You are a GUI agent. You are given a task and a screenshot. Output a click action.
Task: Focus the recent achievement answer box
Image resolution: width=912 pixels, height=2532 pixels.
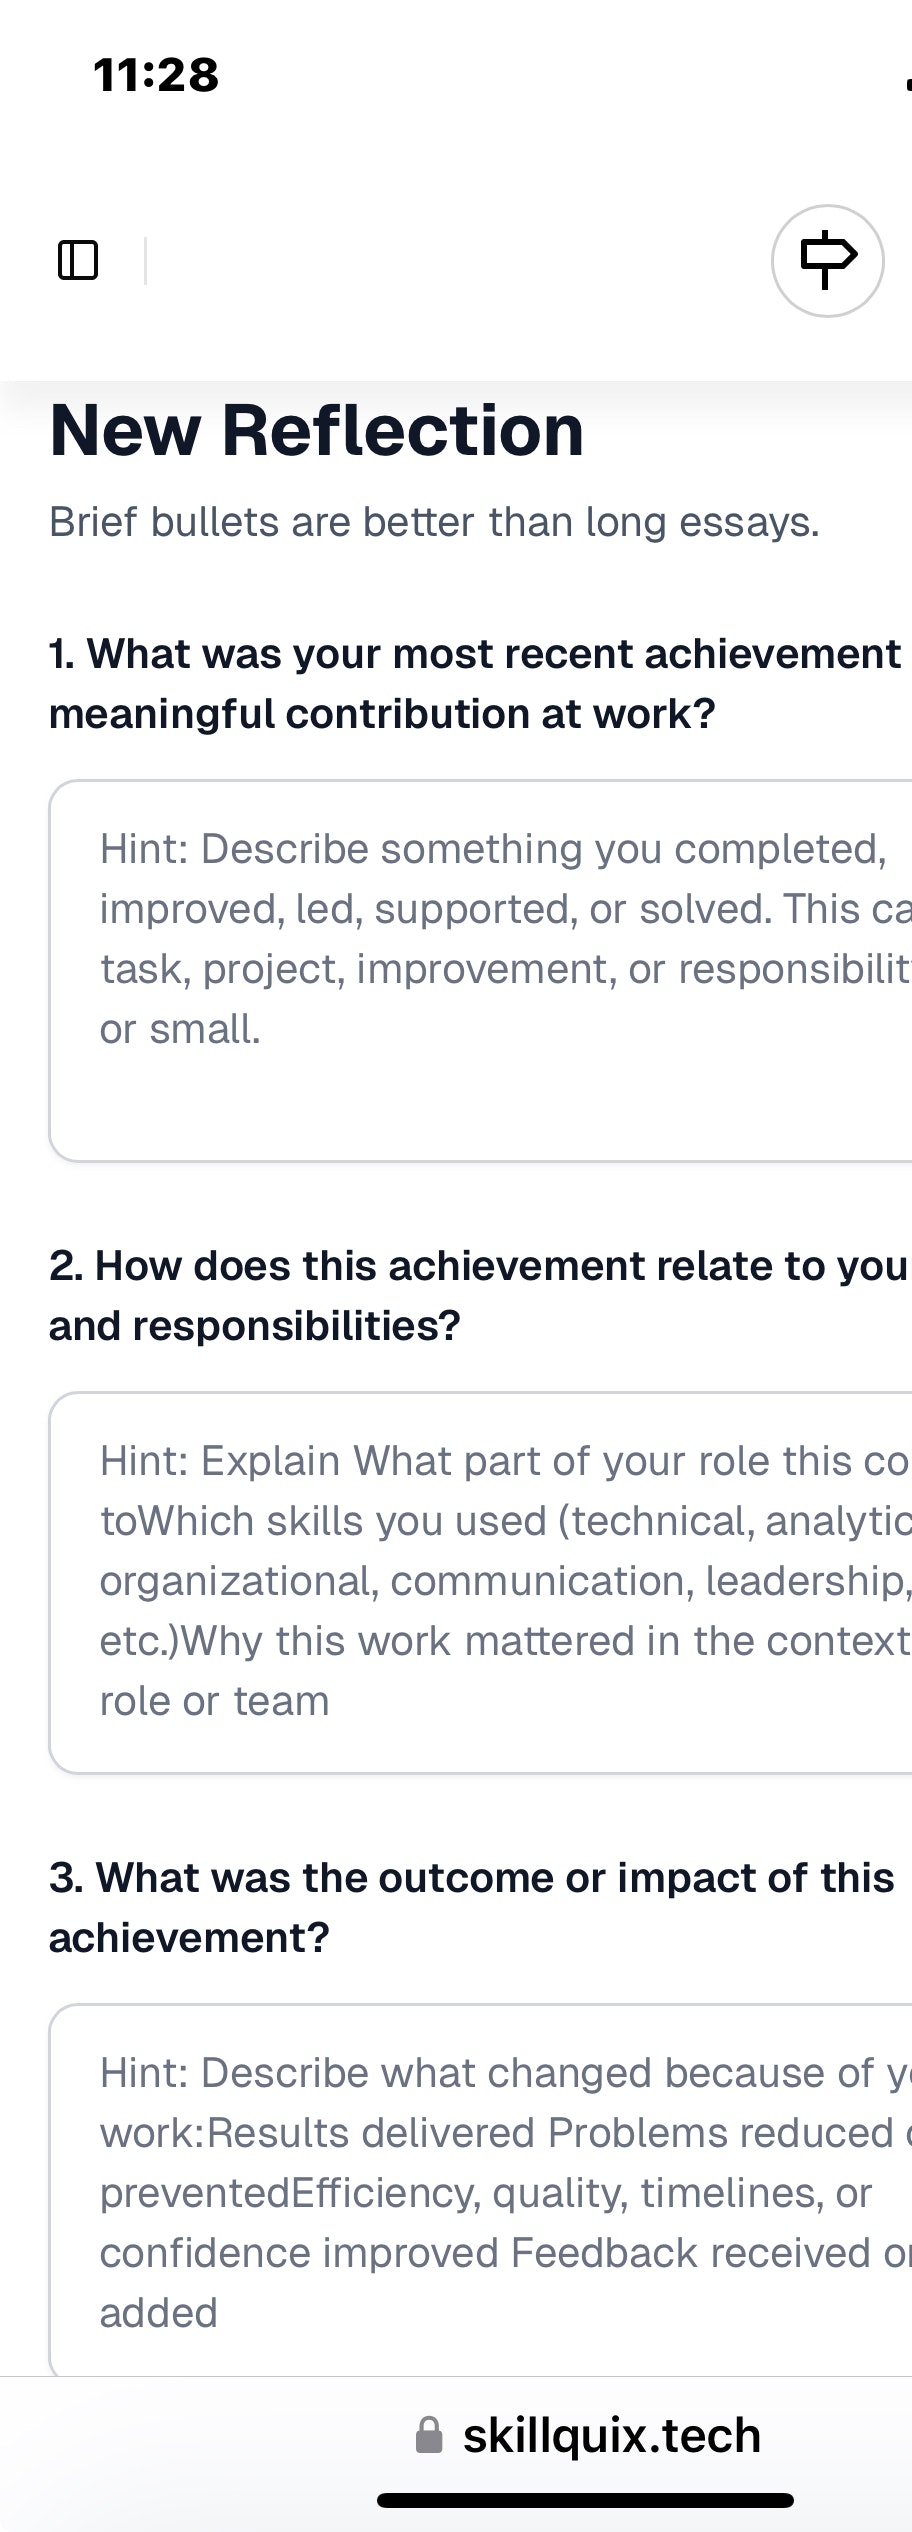[x=481, y=971]
